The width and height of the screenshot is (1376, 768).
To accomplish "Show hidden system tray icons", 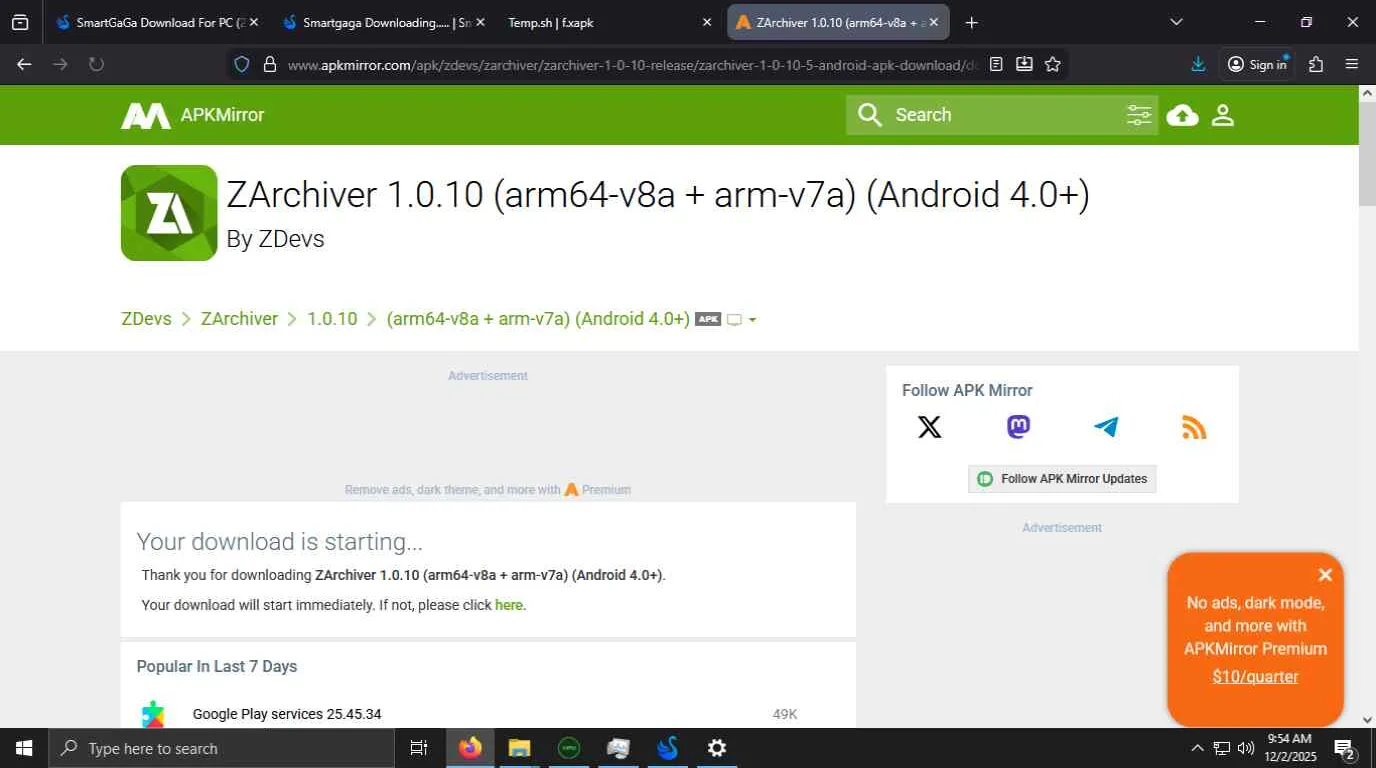I will pos(1197,748).
